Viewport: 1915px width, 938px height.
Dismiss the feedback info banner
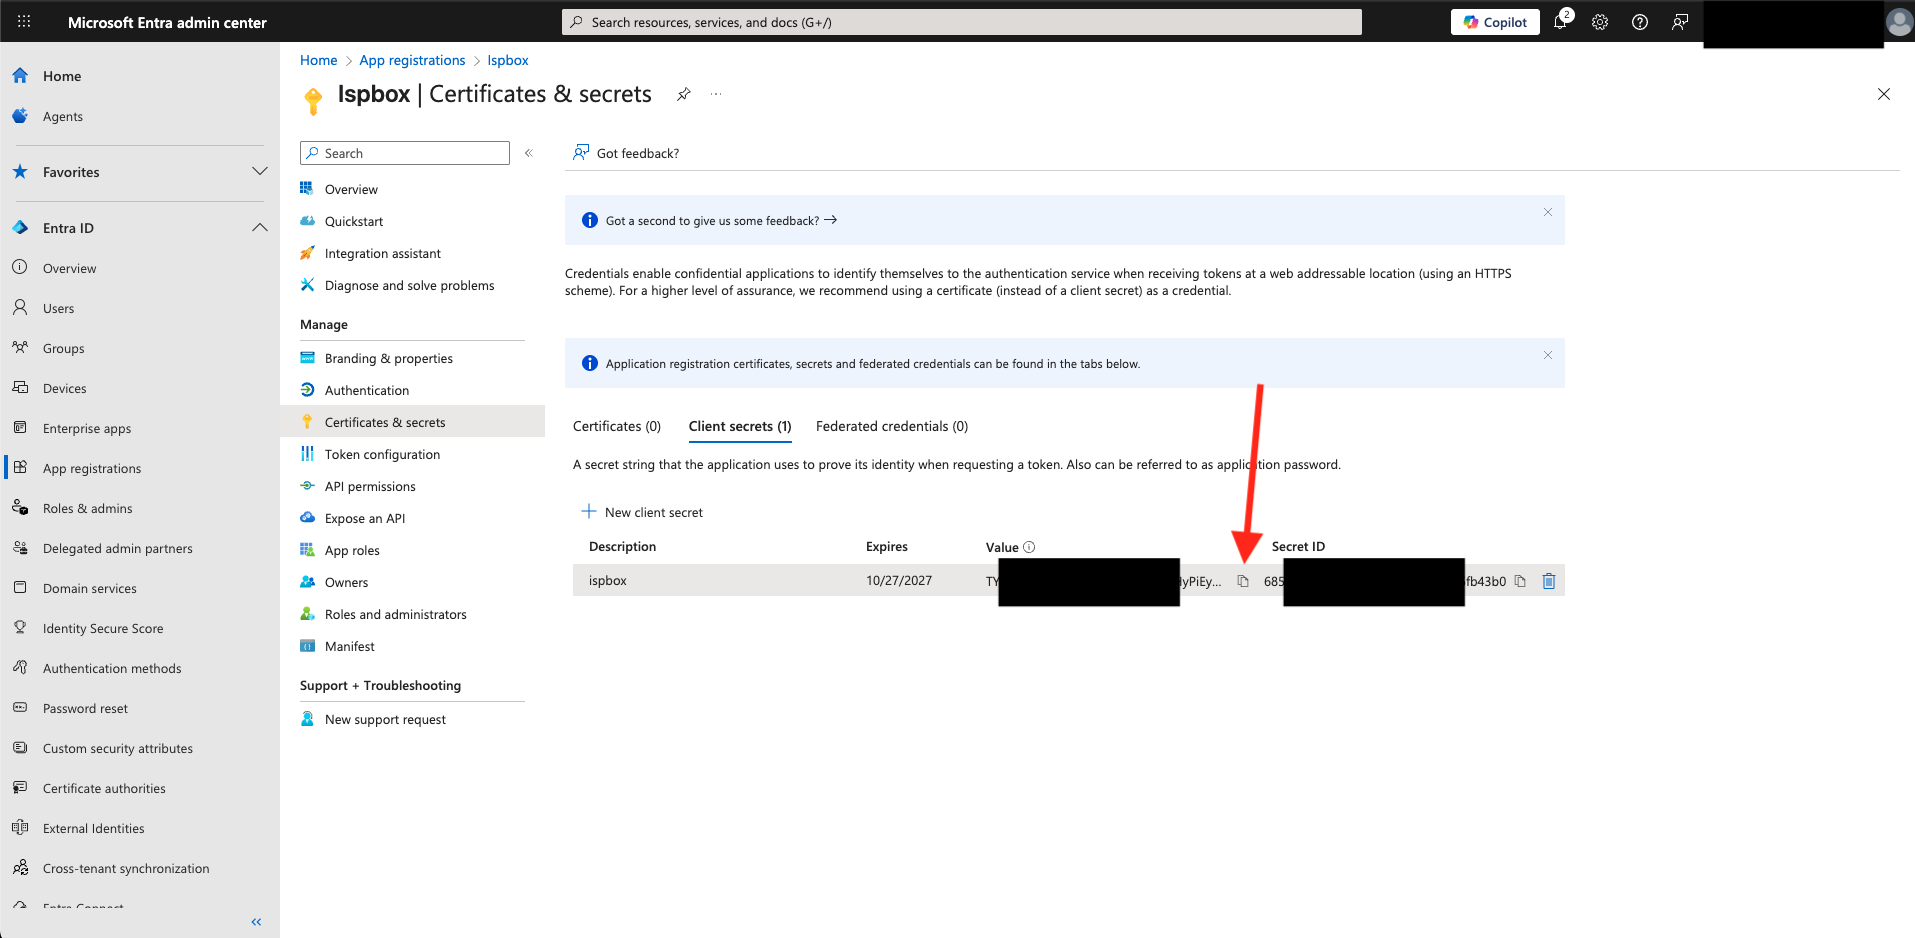[1547, 212]
